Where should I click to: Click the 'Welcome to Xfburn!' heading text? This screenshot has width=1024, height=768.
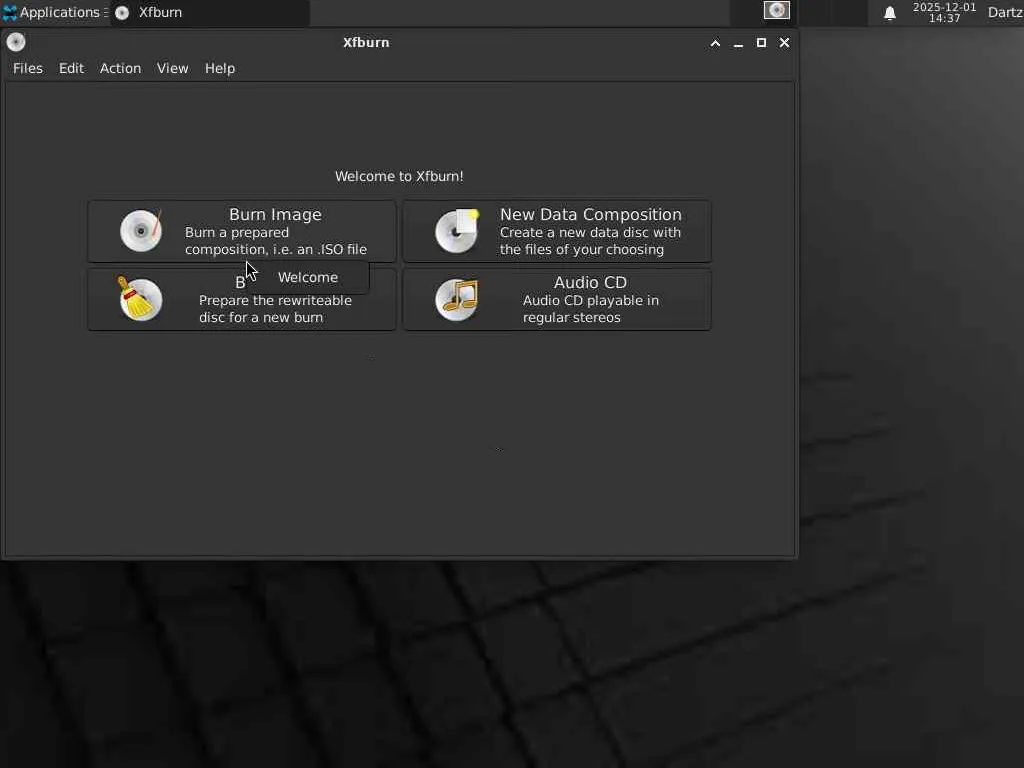click(399, 176)
